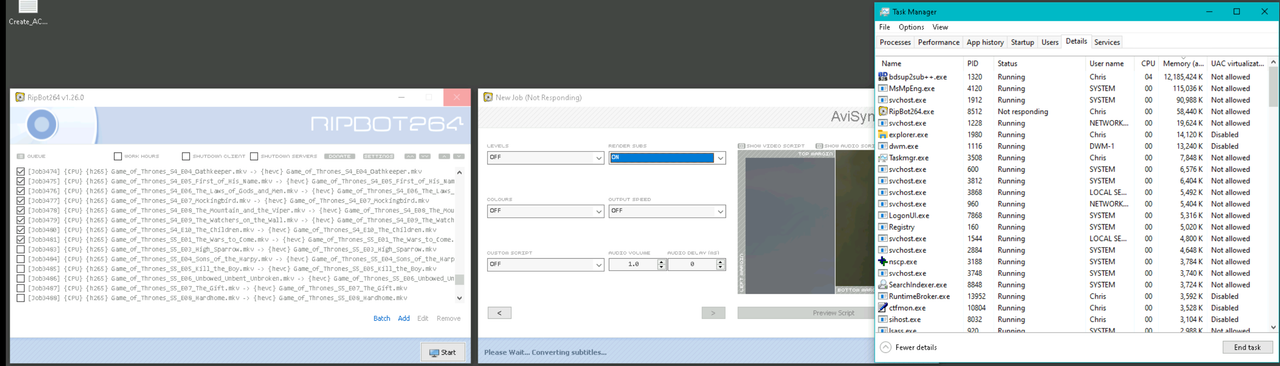Select the nscp.exe process icon
Screen dimensions: 1280x366
[882, 261]
